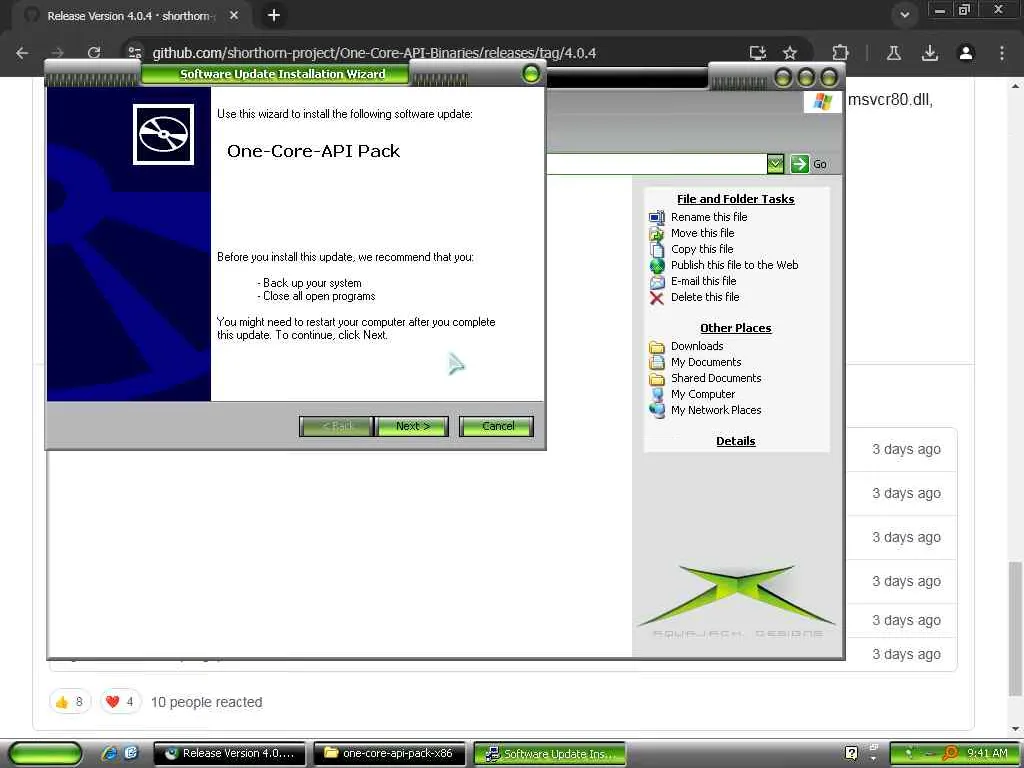Screen dimensions: 1024x768
Task: Bookmark this page with the star icon
Action: tap(790, 53)
